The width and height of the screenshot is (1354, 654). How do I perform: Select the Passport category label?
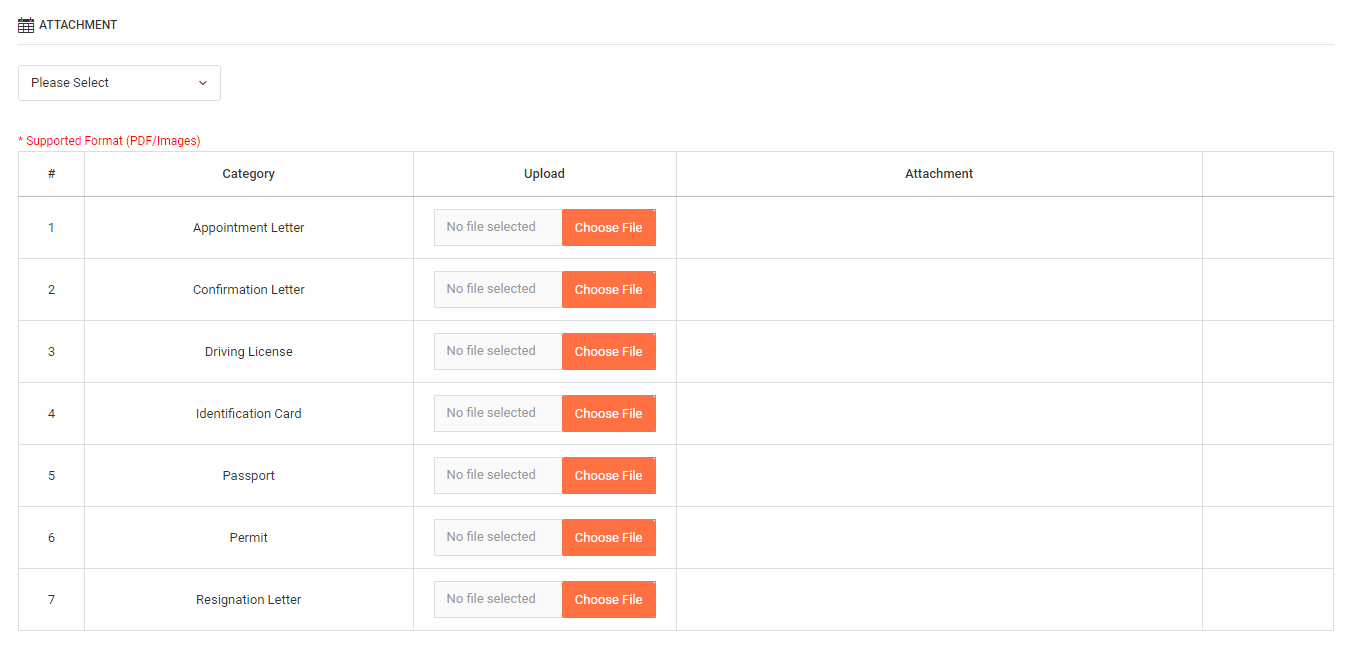coord(248,475)
